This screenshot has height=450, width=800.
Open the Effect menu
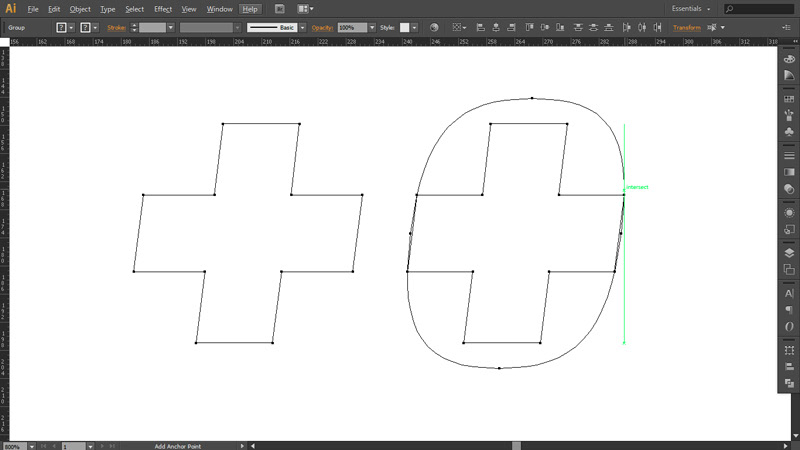[163, 9]
